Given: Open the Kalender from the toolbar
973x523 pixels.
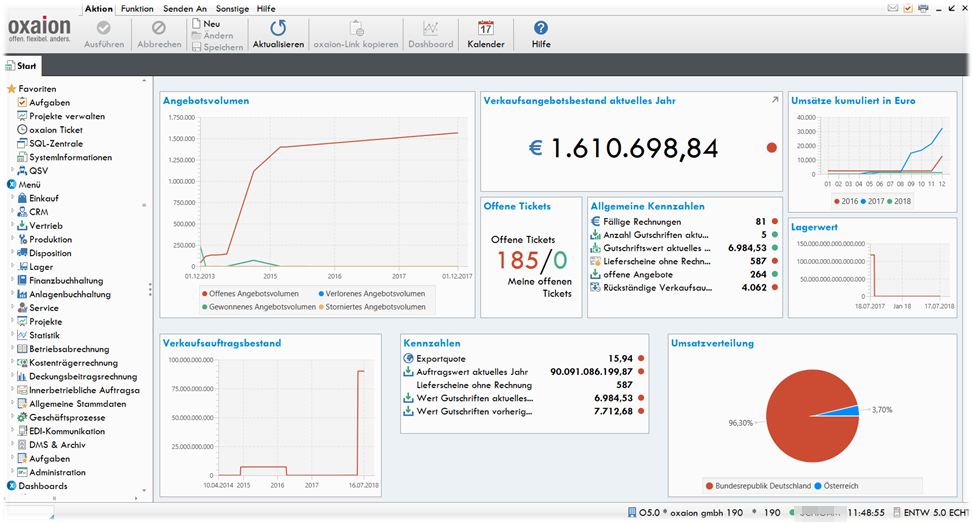Looking at the screenshot, I should pyautogui.click(x=486, y=29).
